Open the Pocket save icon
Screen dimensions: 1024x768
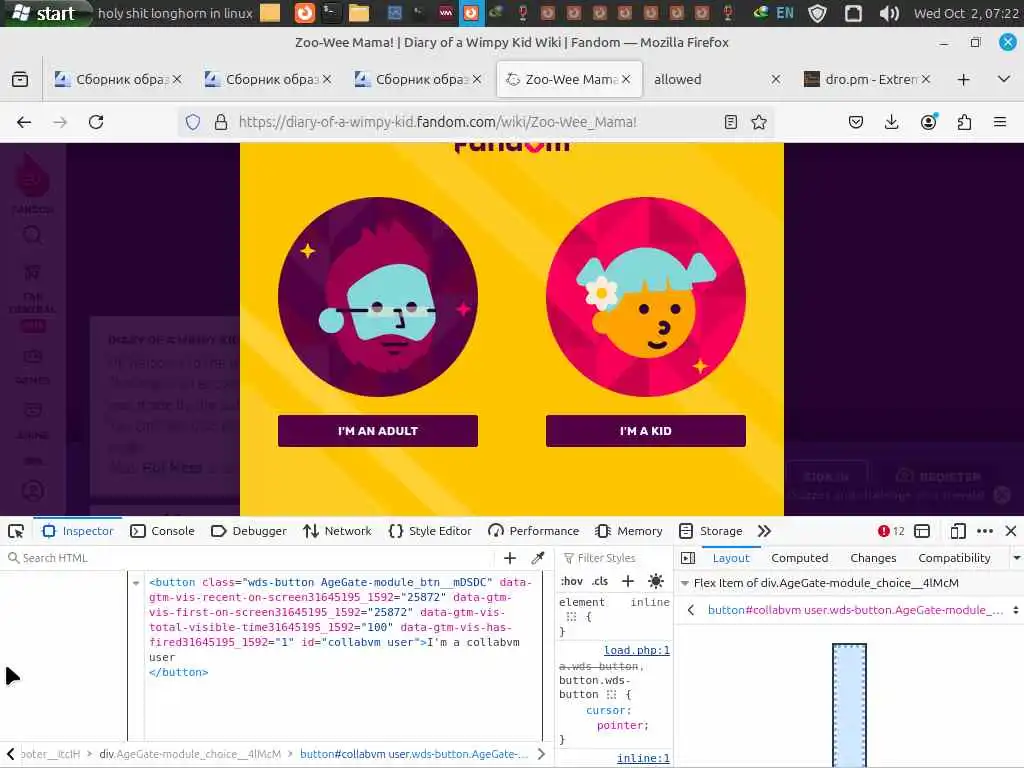pyautogui.click(x=856, y=122)
